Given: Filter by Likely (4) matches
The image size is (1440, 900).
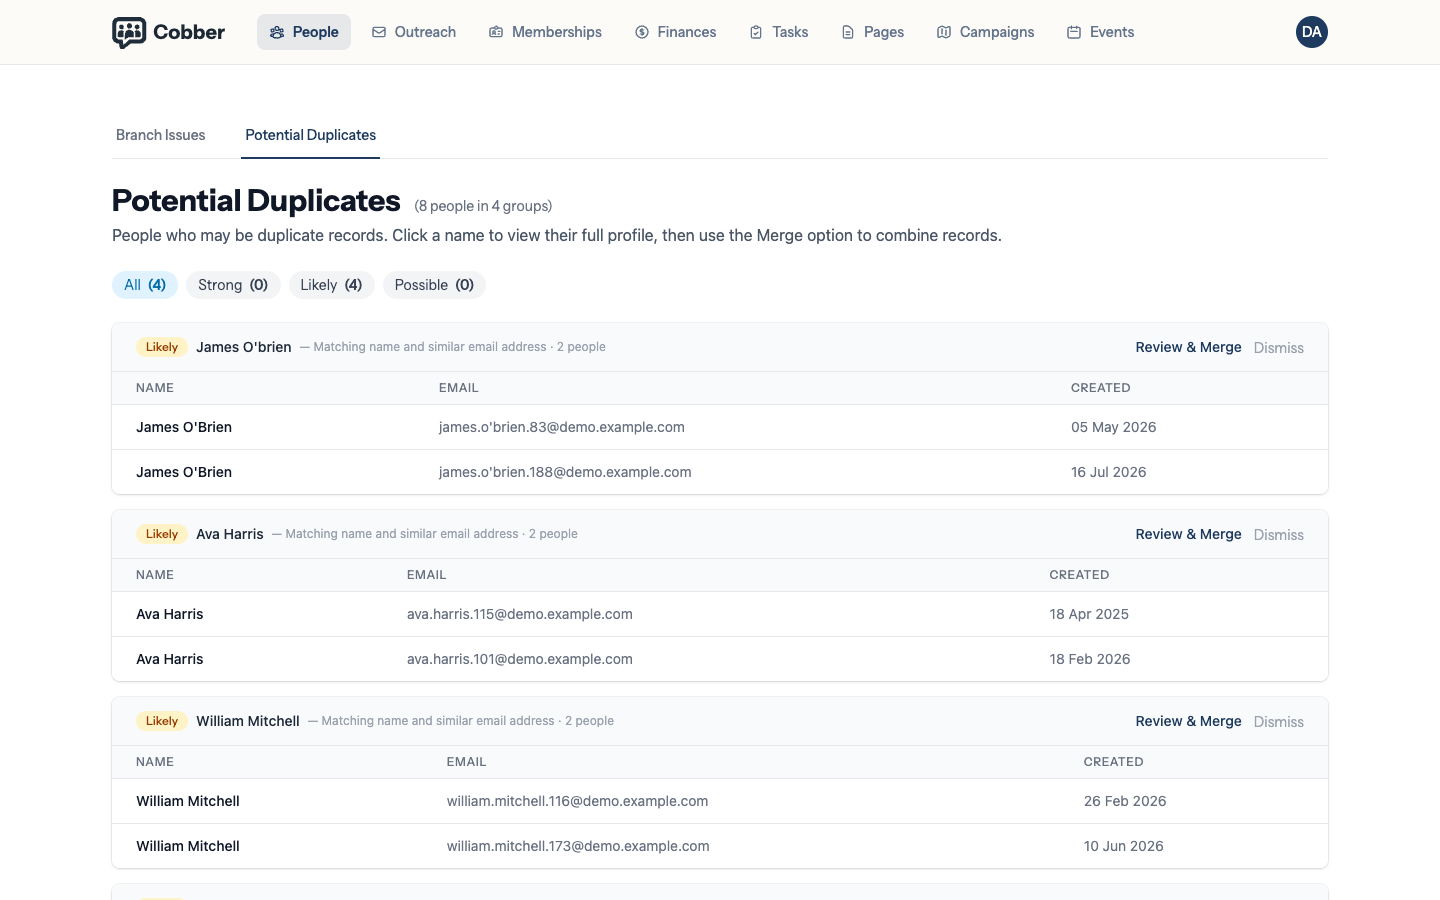Looking at the screenshot, I should 331,285.
